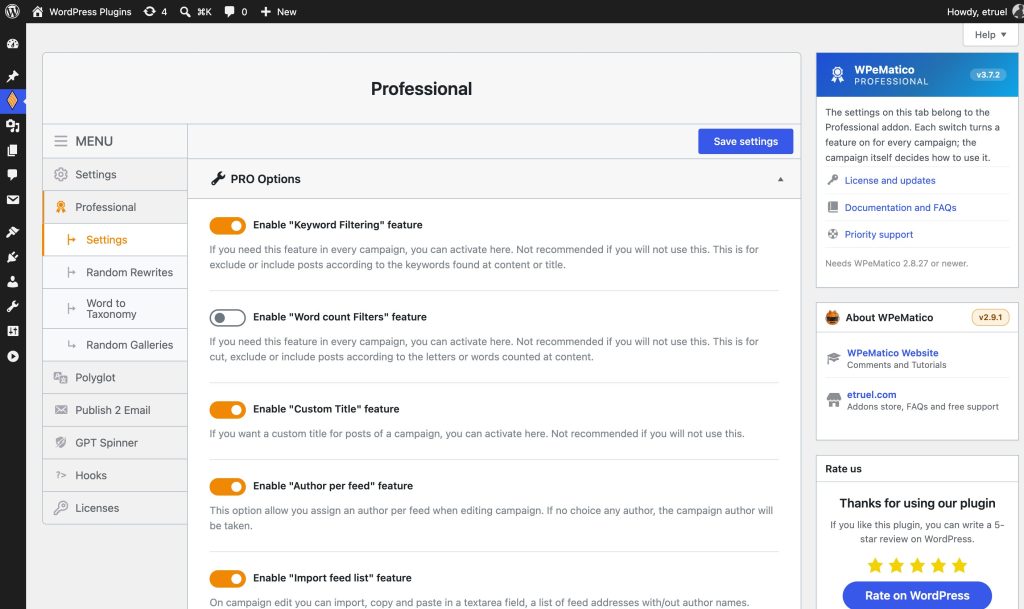Screen dimensions: 1024x609
Task: Open Plugins plug icon in admin sidebar
Action: click(12, 257)
